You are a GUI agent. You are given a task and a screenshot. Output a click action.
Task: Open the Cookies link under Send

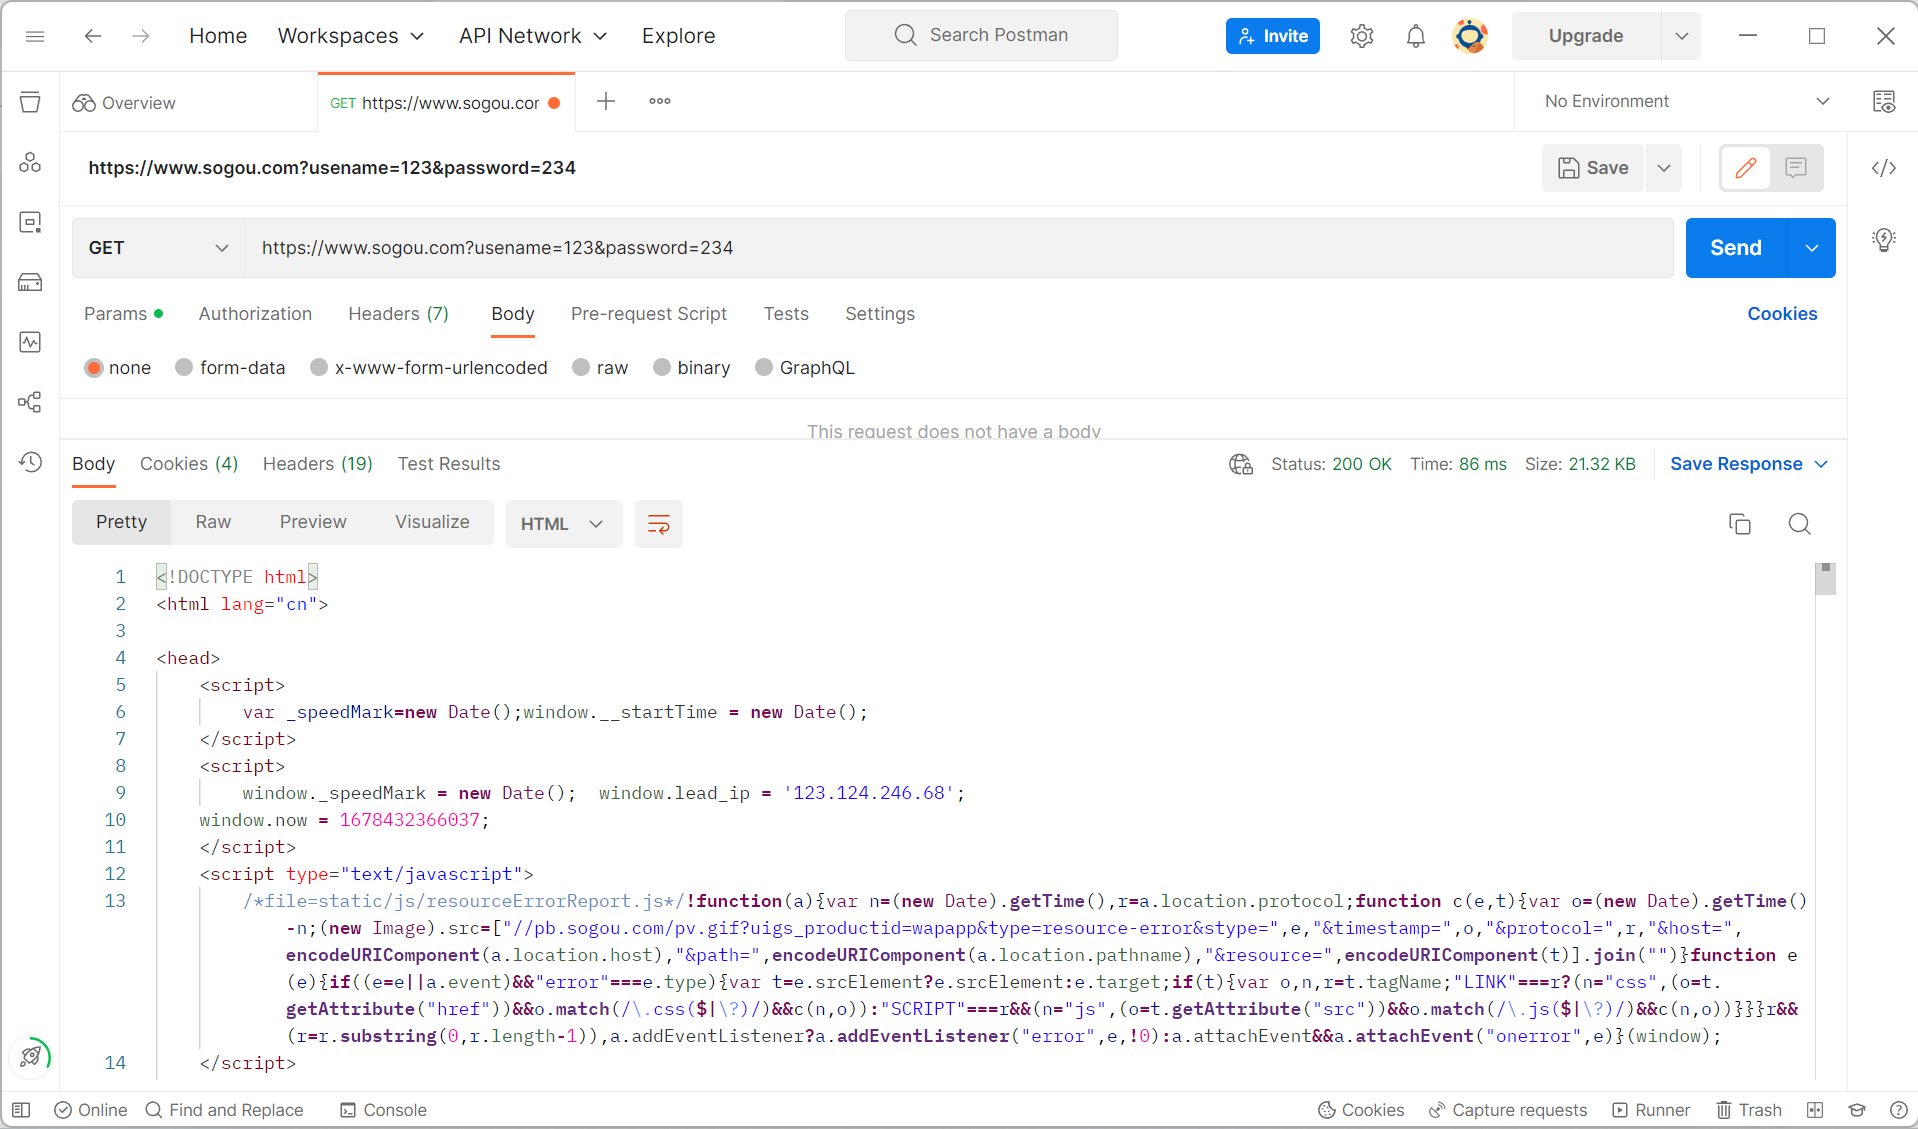(1782, 314)
